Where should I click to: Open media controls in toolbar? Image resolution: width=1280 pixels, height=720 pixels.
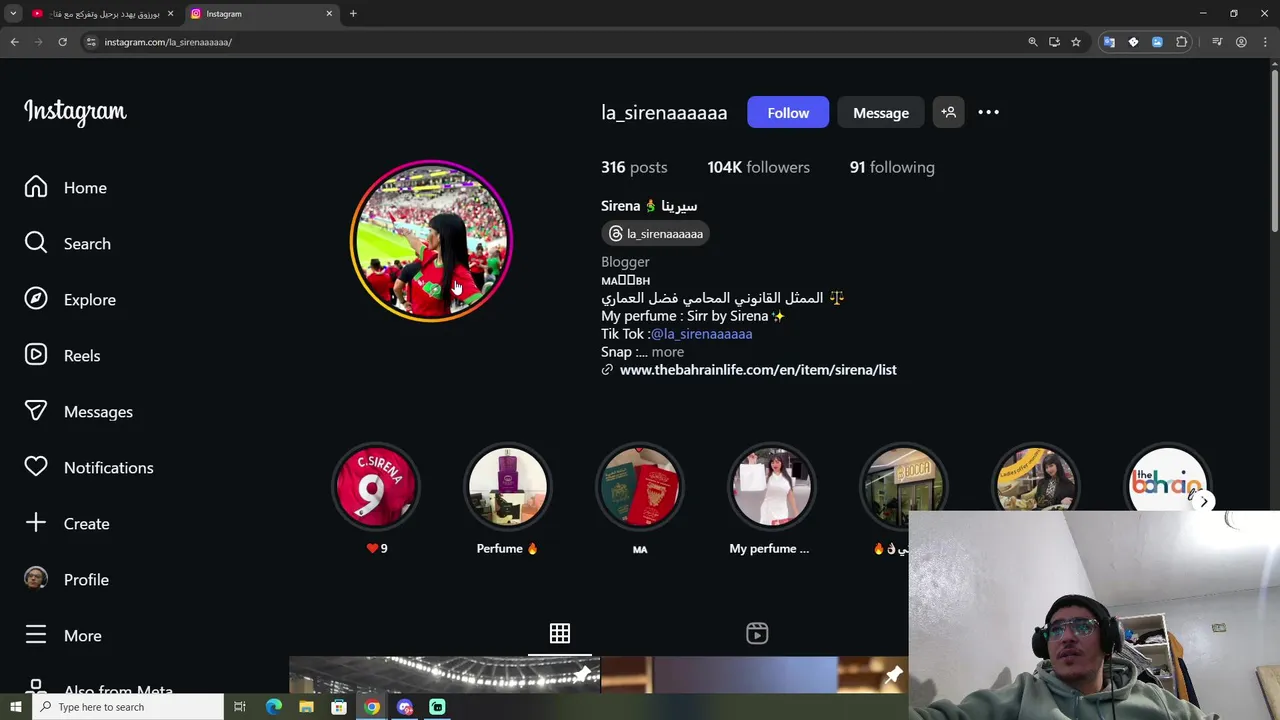pos(1217,42)
